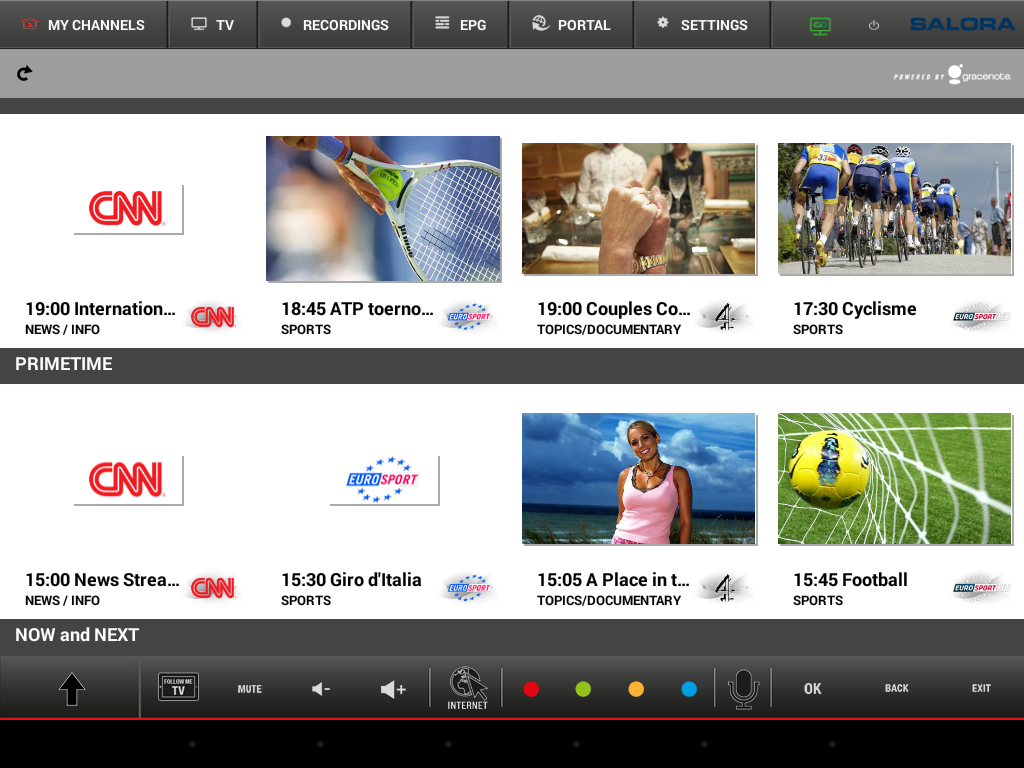The image size is (1024, 768).
Task: Open the couples dinner thumbnail
Action: 639,209
